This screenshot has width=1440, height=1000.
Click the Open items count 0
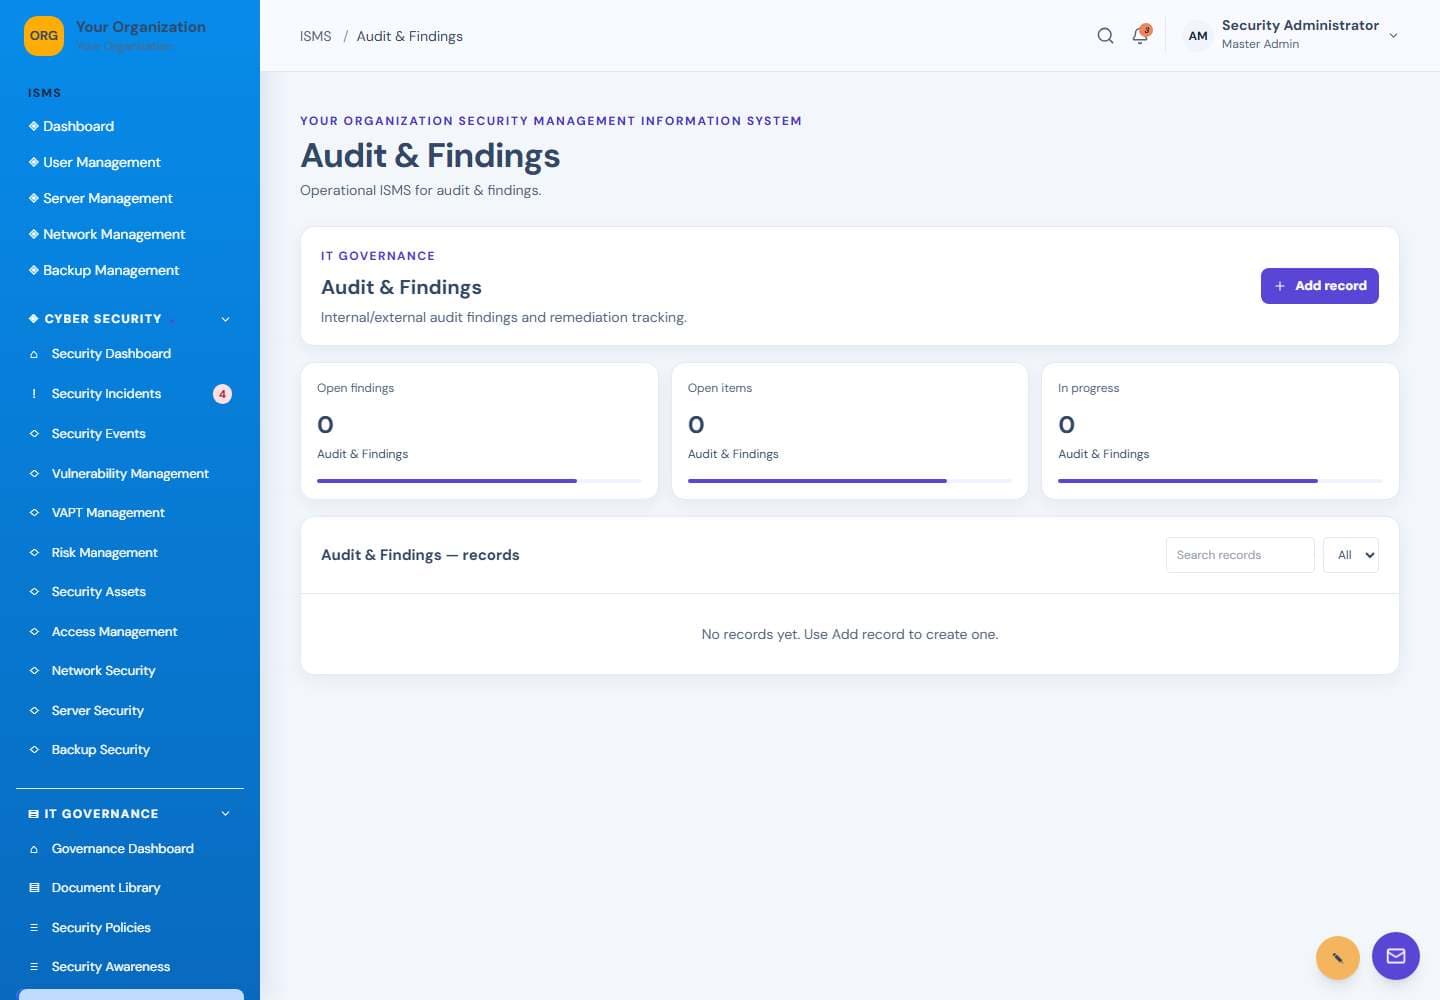click(x=696, y=425)
